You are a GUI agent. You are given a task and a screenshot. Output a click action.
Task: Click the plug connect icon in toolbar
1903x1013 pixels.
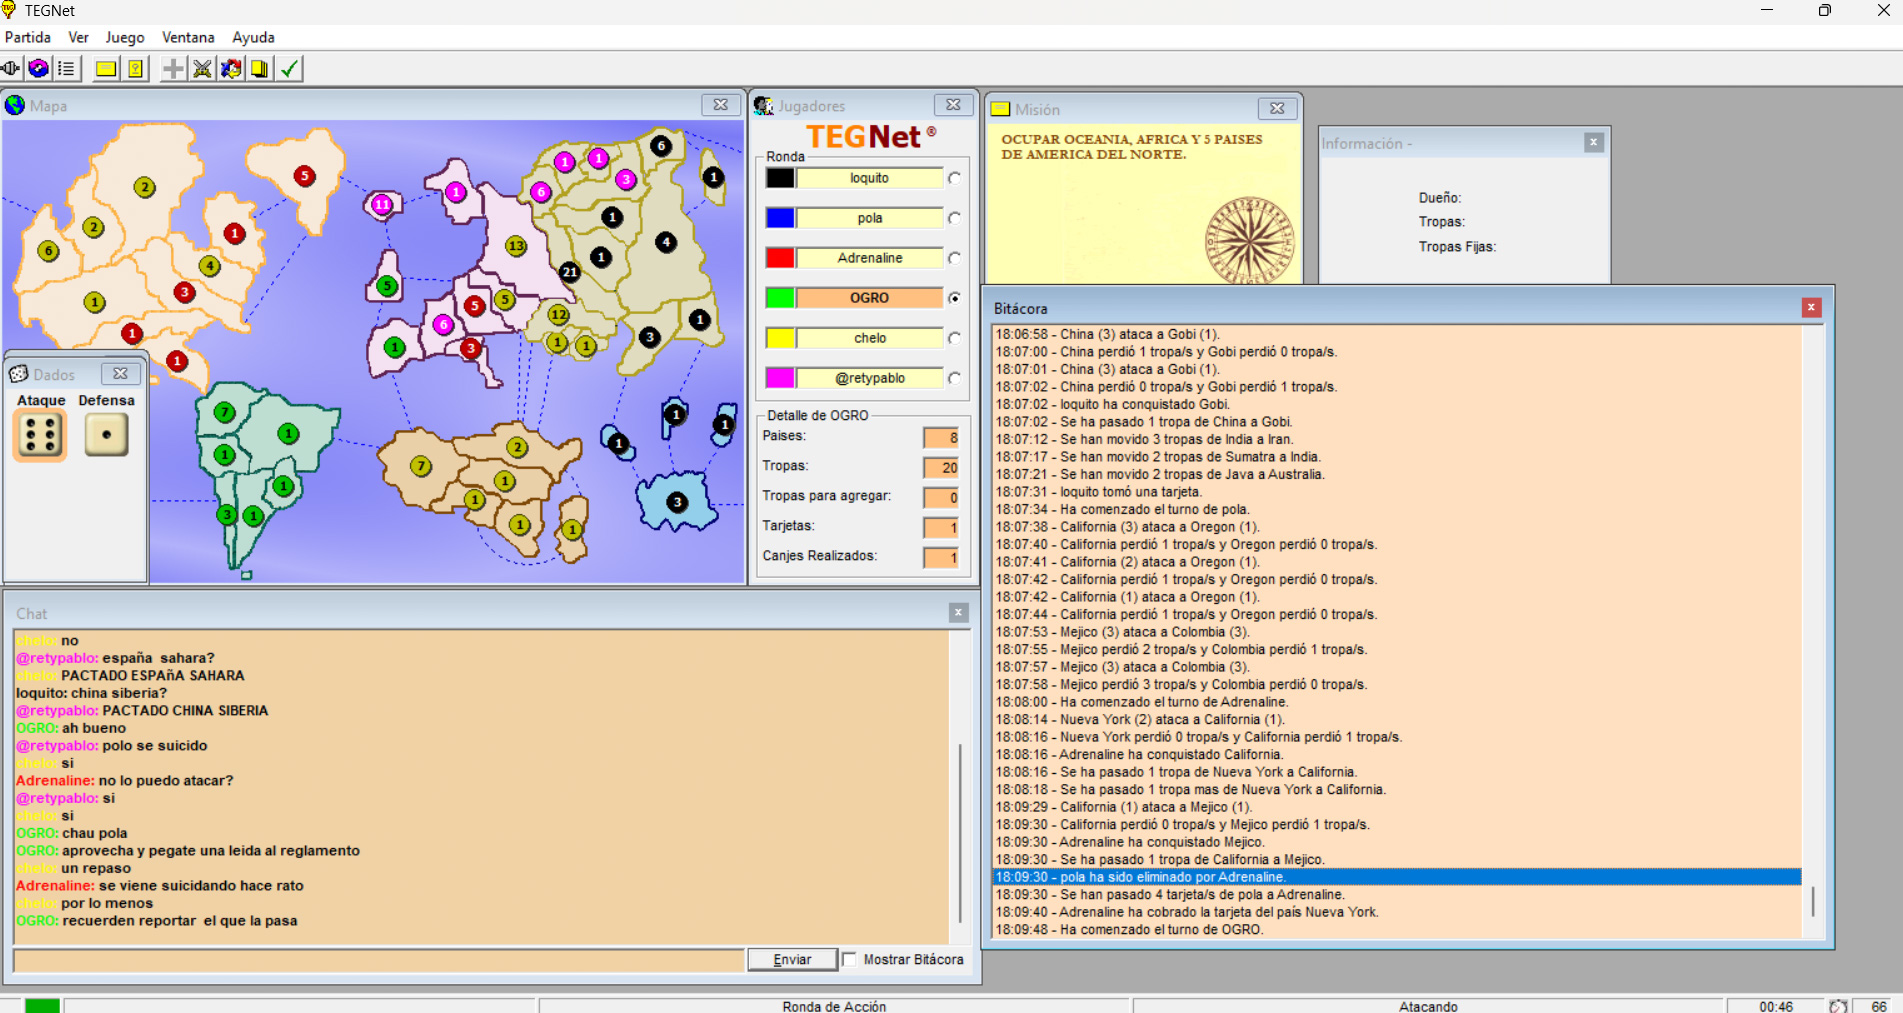[x=11, y=69]
